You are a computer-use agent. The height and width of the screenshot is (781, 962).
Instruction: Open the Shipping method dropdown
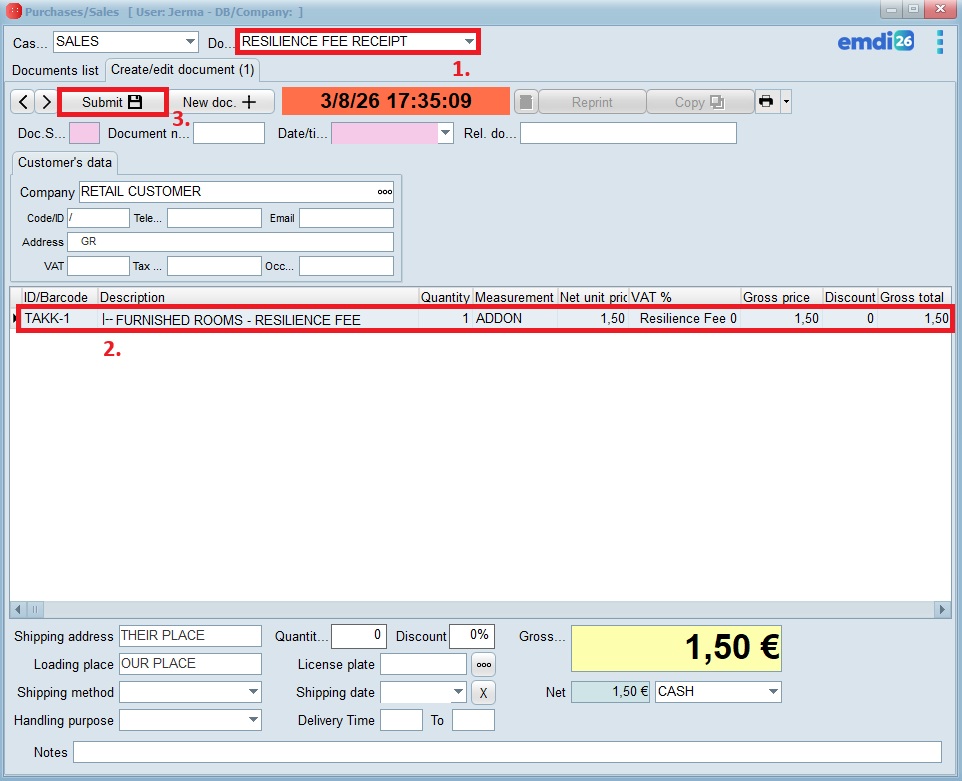pos(253,692)
